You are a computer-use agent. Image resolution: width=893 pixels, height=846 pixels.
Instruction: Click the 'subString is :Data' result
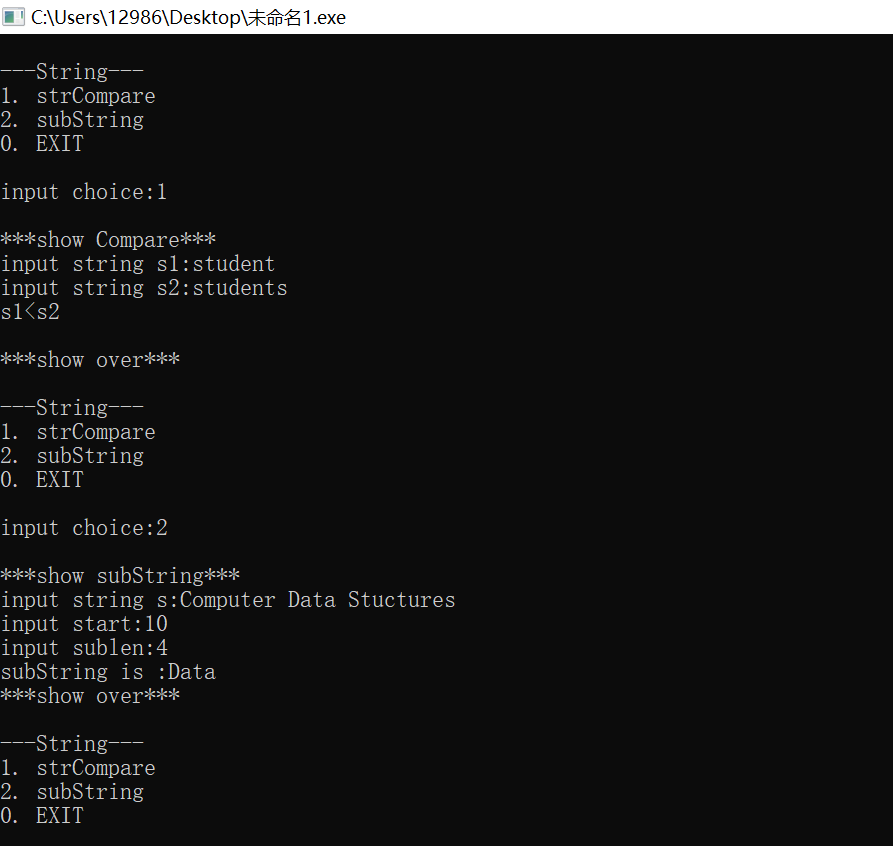click(x=108, y=672)
